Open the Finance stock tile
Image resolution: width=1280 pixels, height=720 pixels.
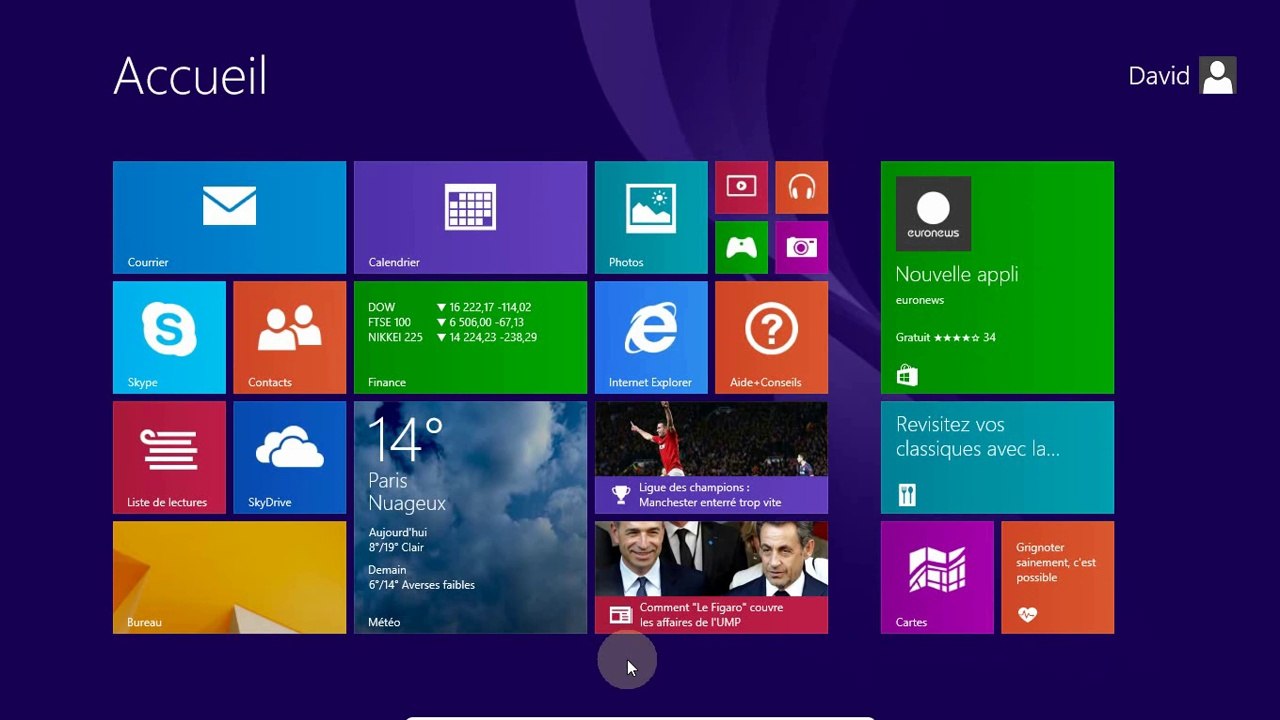pos(470,337)
